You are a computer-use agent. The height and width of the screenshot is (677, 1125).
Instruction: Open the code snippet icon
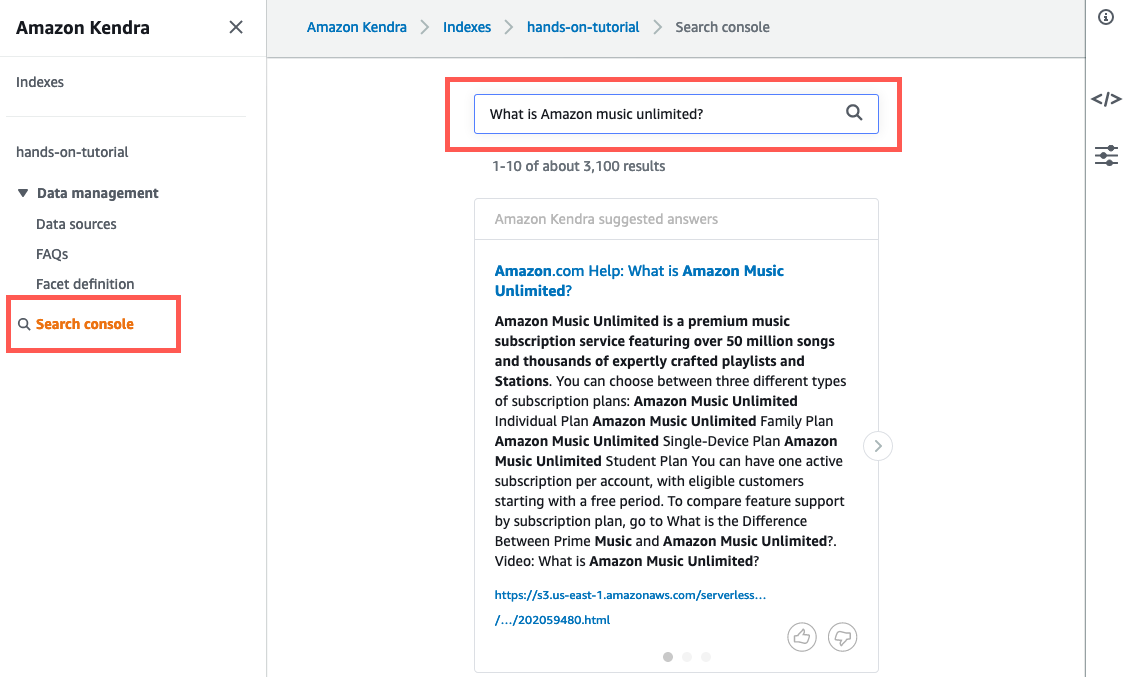[1105, 99]
